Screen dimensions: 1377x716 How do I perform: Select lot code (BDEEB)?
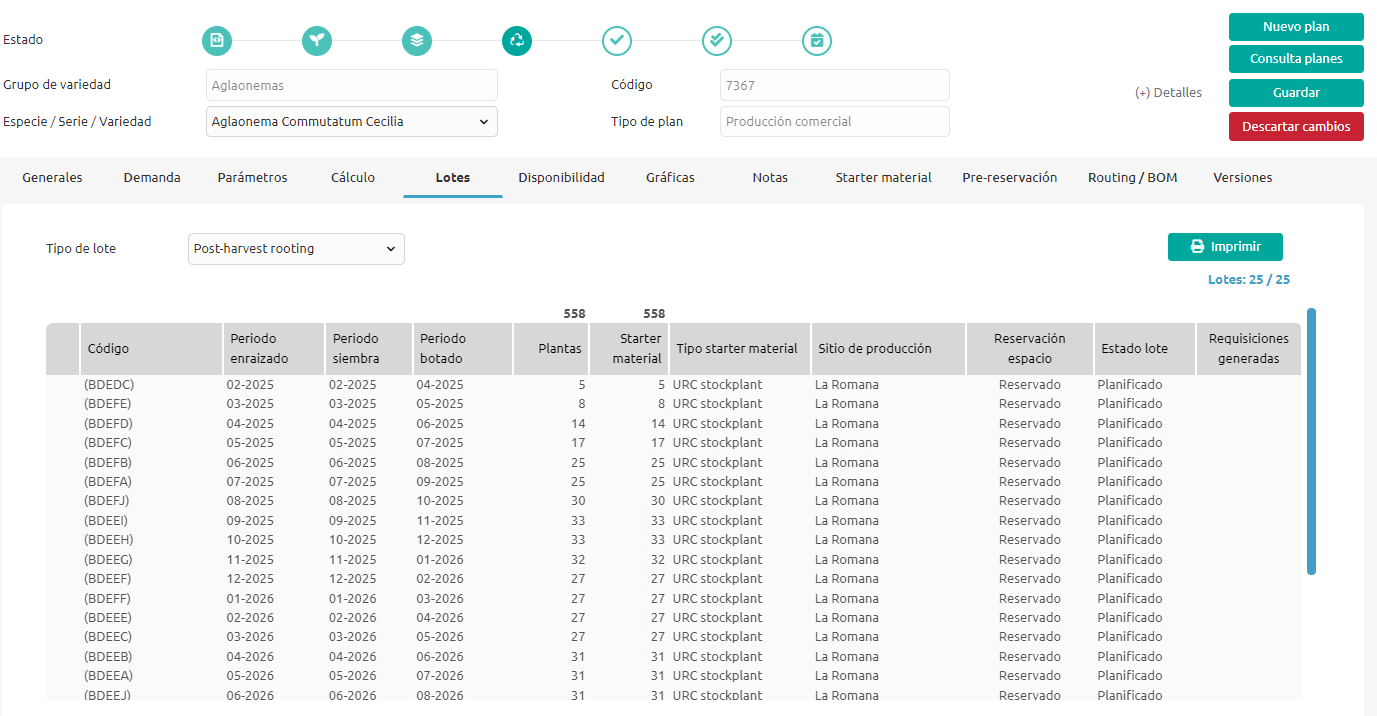click(108, 657)
